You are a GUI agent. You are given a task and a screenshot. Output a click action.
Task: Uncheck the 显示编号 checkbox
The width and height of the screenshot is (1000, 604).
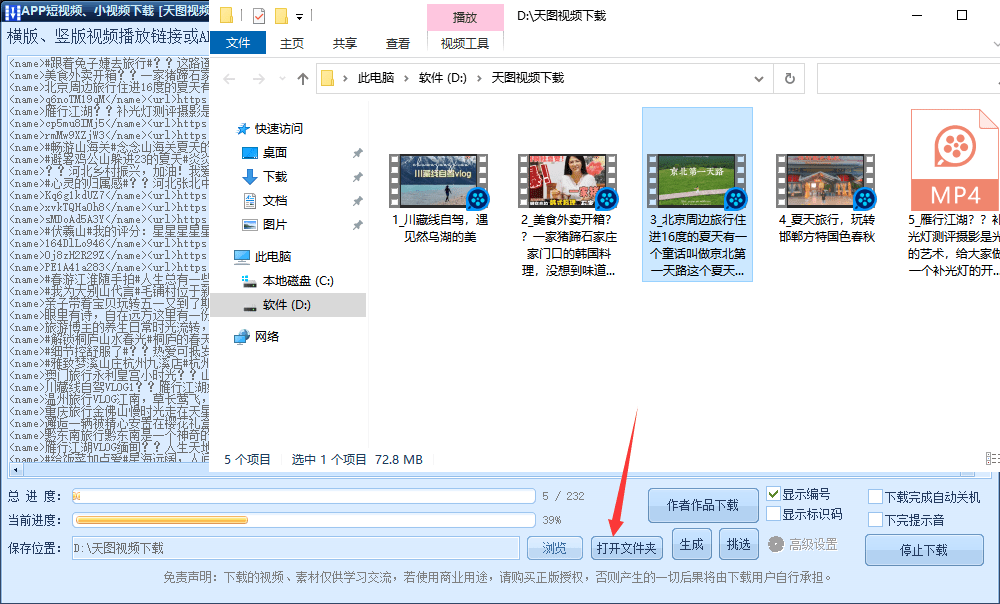pyautogui.click(x=774, y=494)
